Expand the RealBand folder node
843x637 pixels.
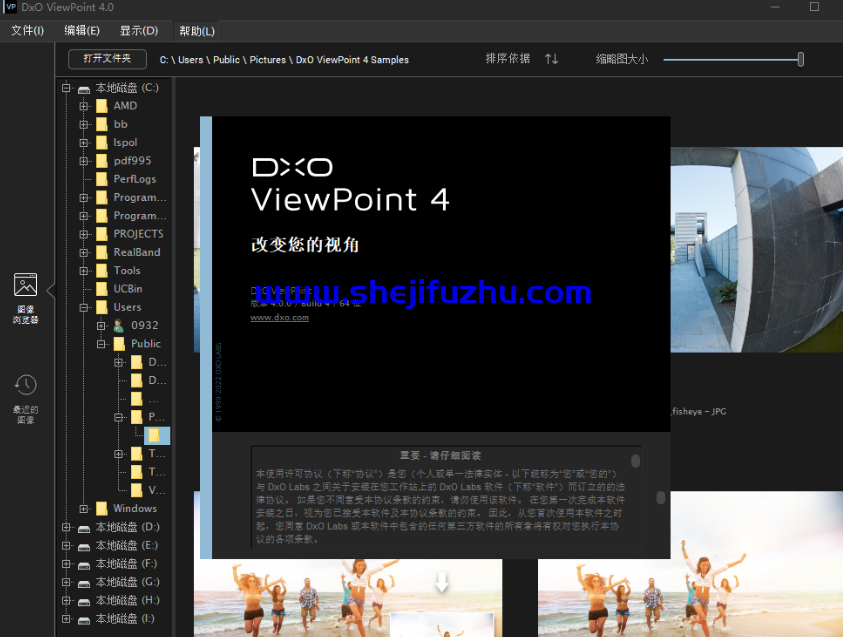point(83,252)
